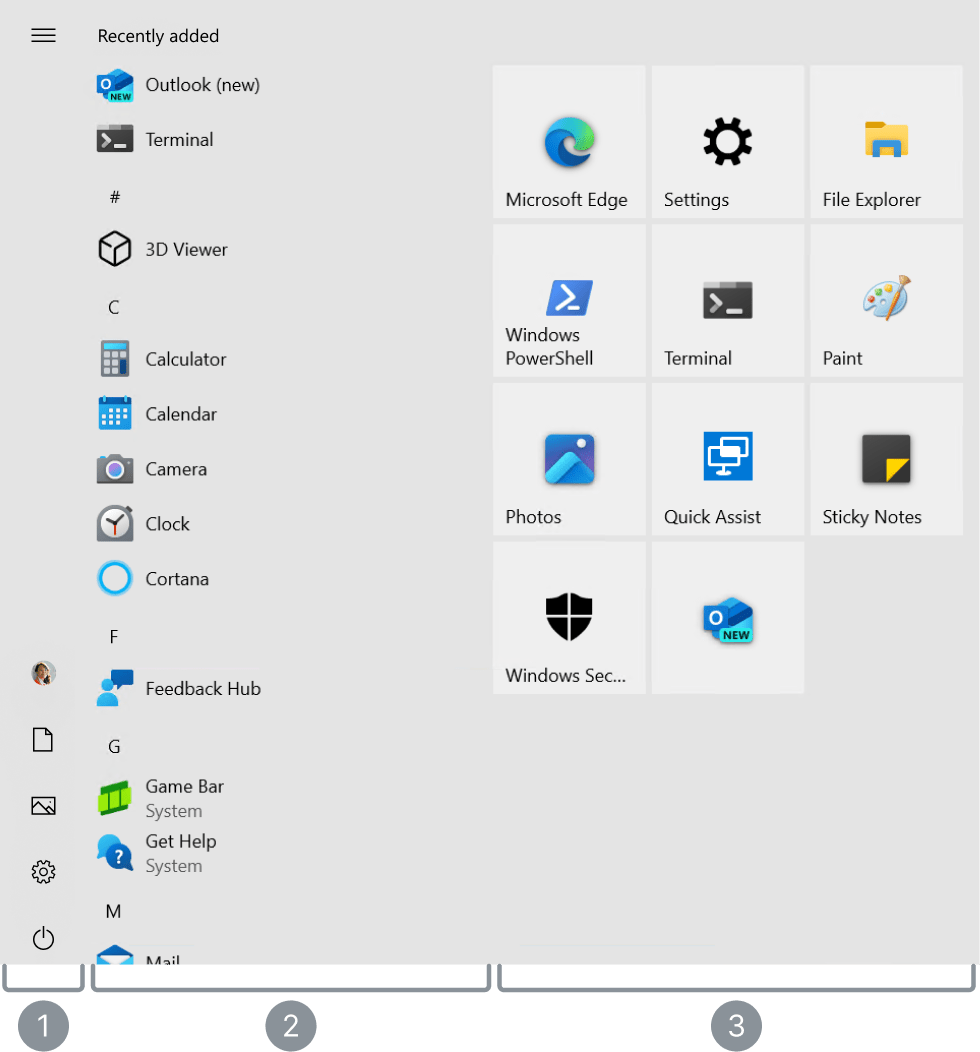Open the Paint tile
This screenshot has width=980, height=1052.
click(x=886, y=301)
